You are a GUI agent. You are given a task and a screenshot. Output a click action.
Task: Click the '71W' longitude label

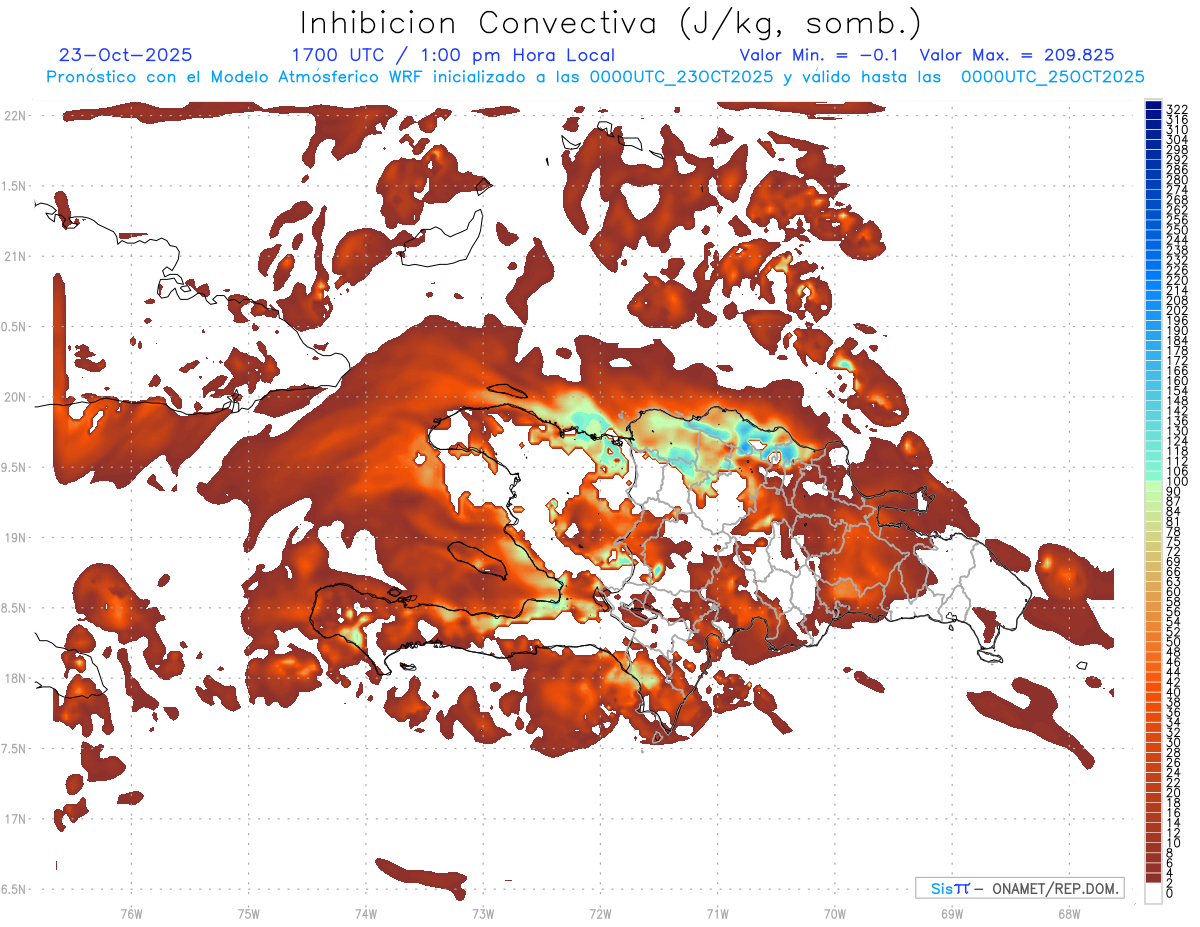(x=717, y=913)
